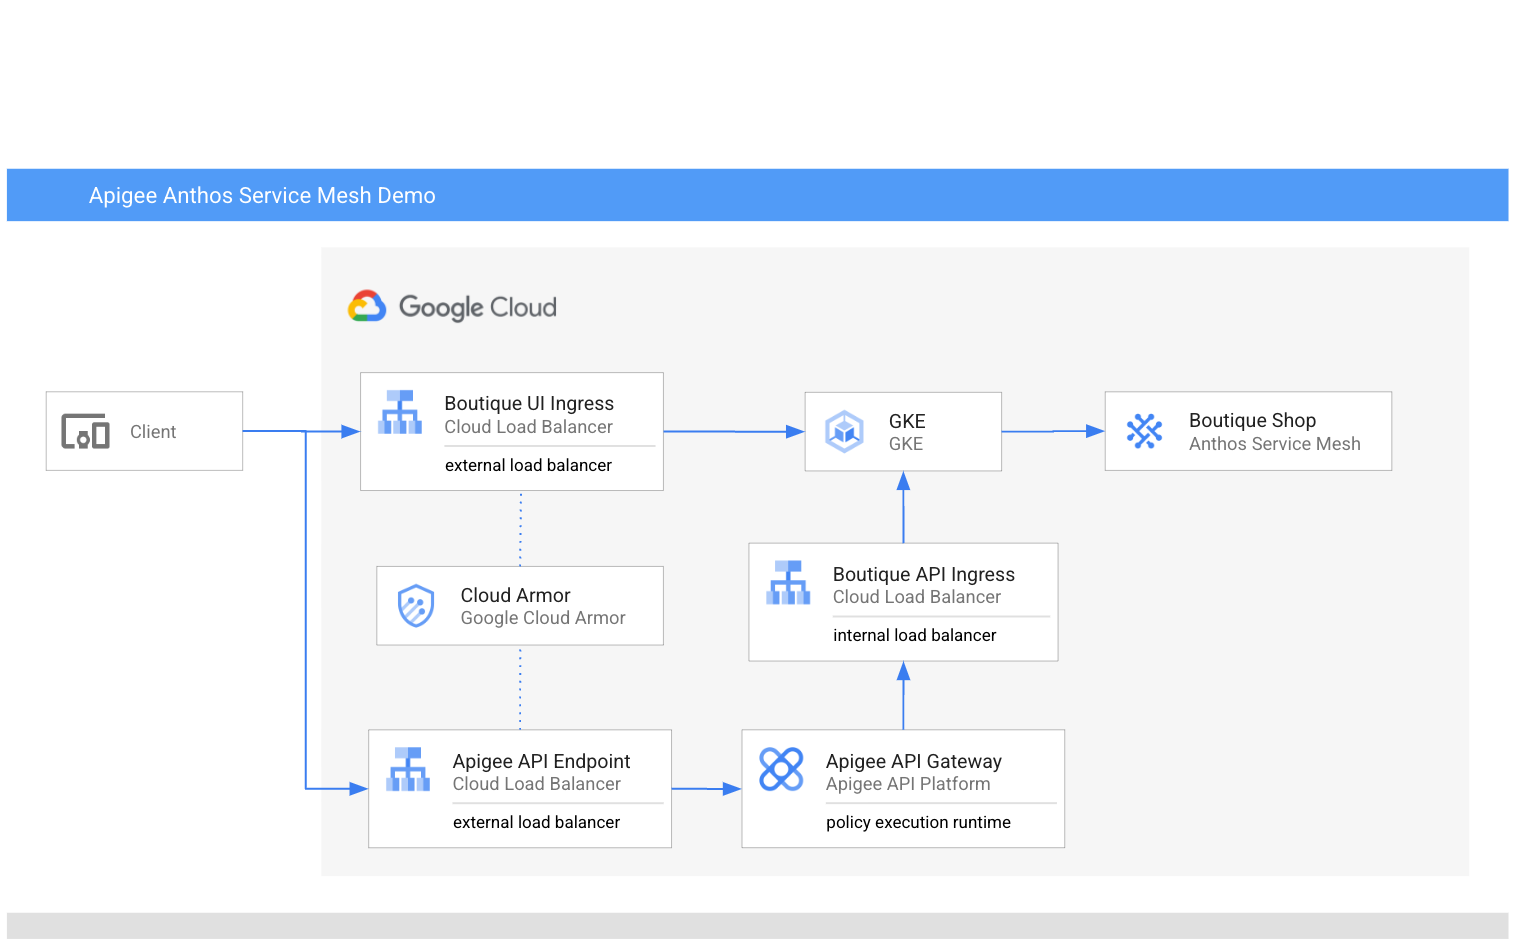Viewport: 1513px width, 946px height.
Task: Click the Apigee API Endpoint load balancer icon
Action: point(408,769)
